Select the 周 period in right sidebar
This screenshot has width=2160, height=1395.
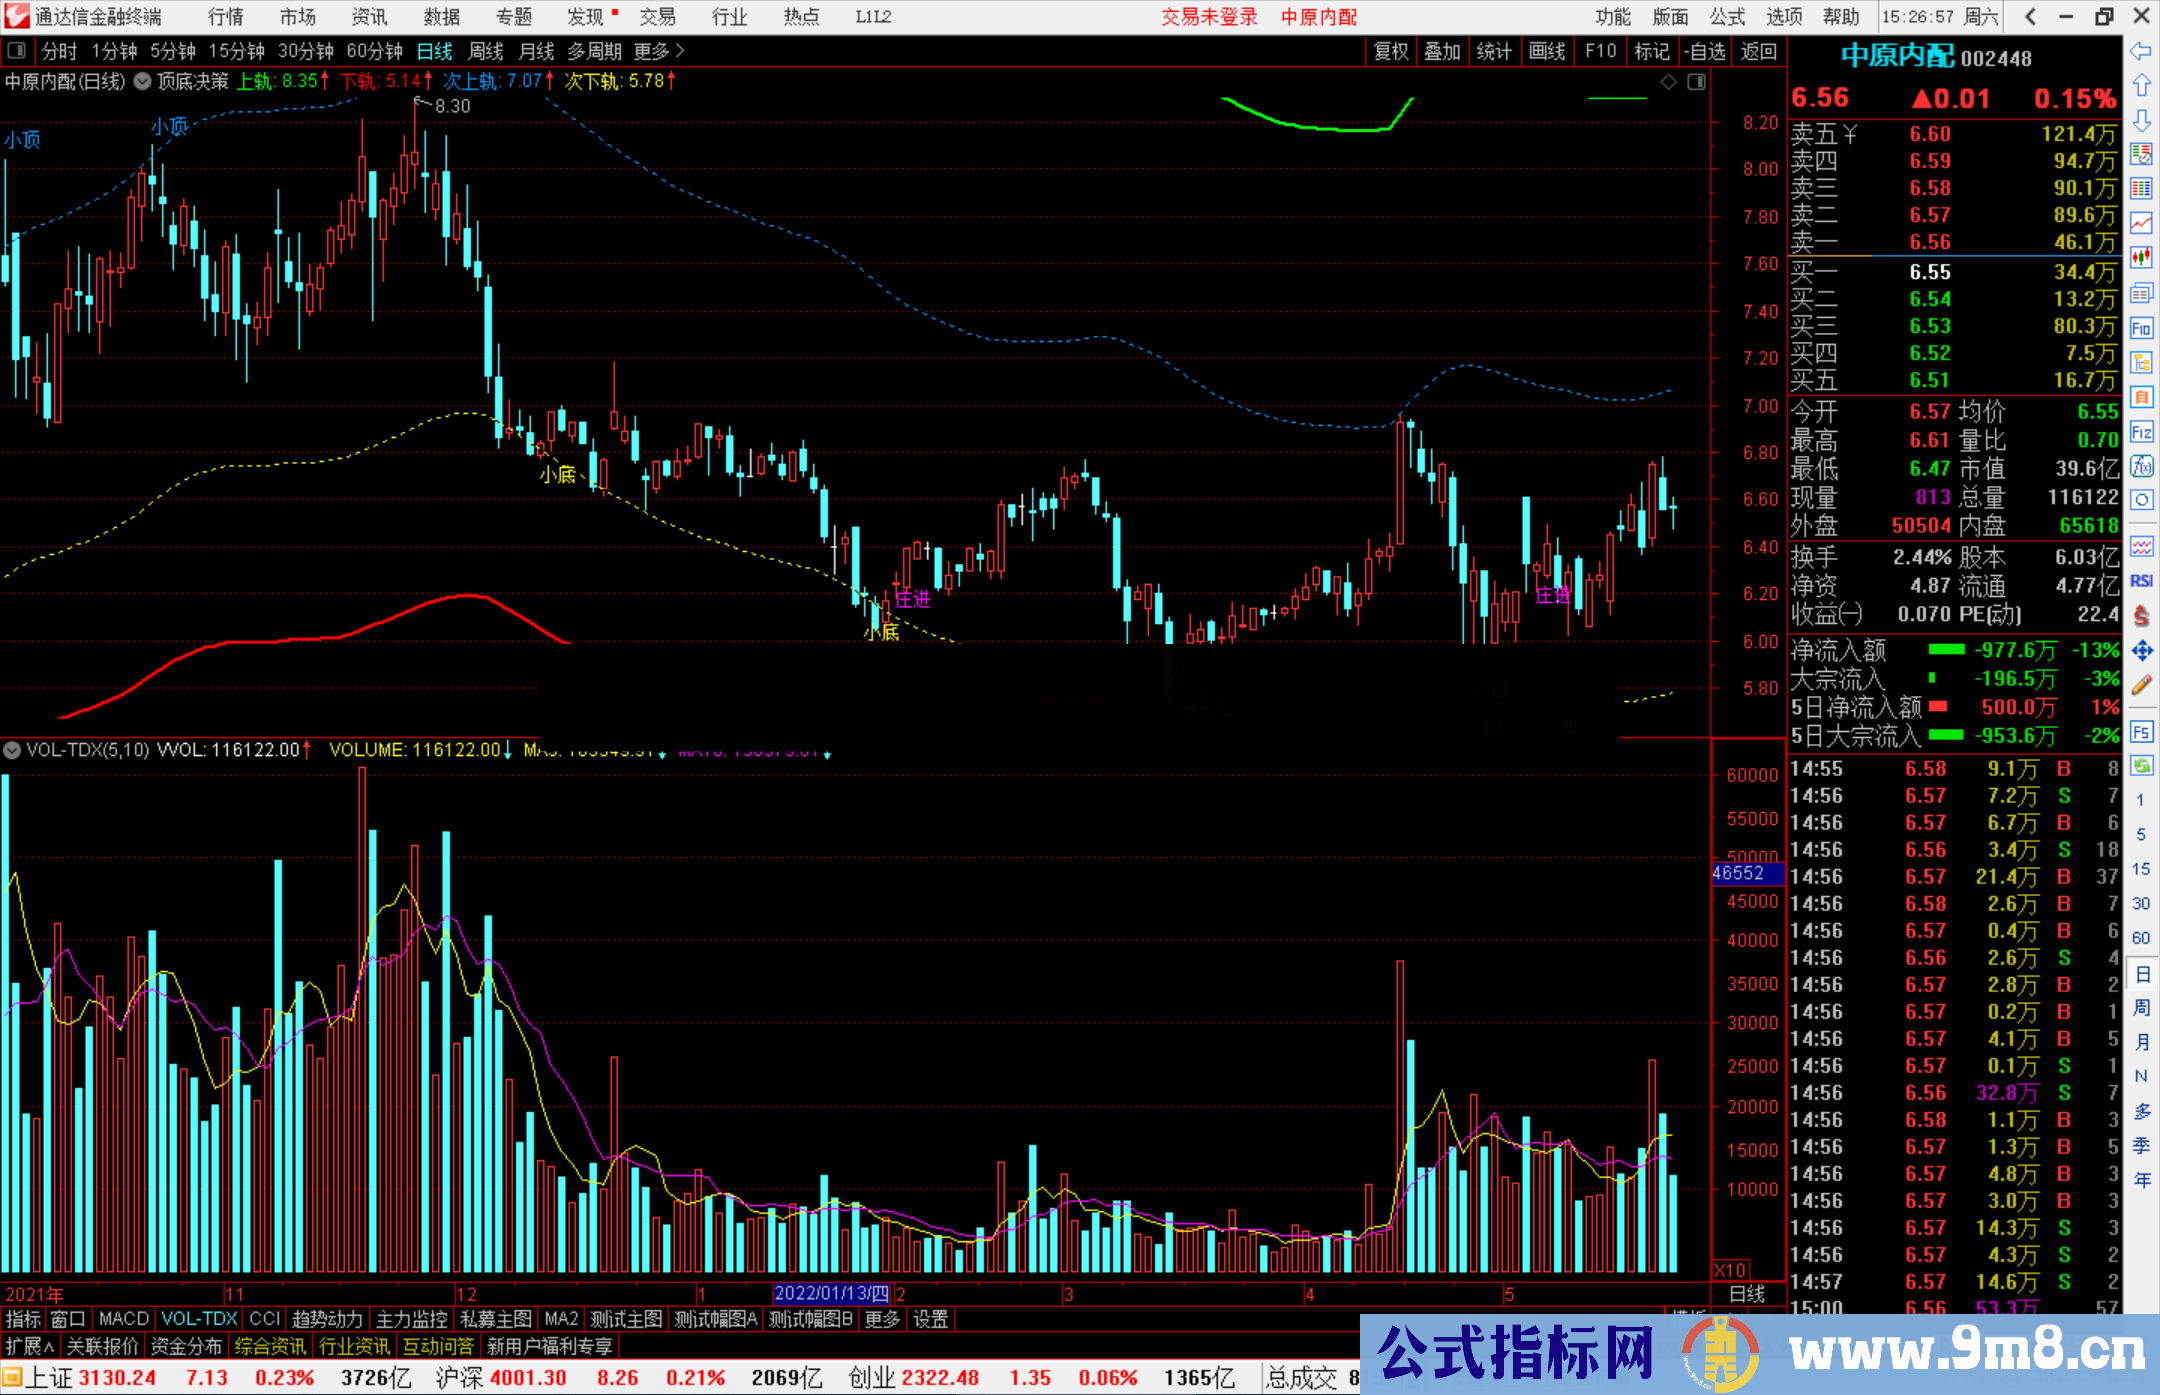click(x=2141, y=1007)
